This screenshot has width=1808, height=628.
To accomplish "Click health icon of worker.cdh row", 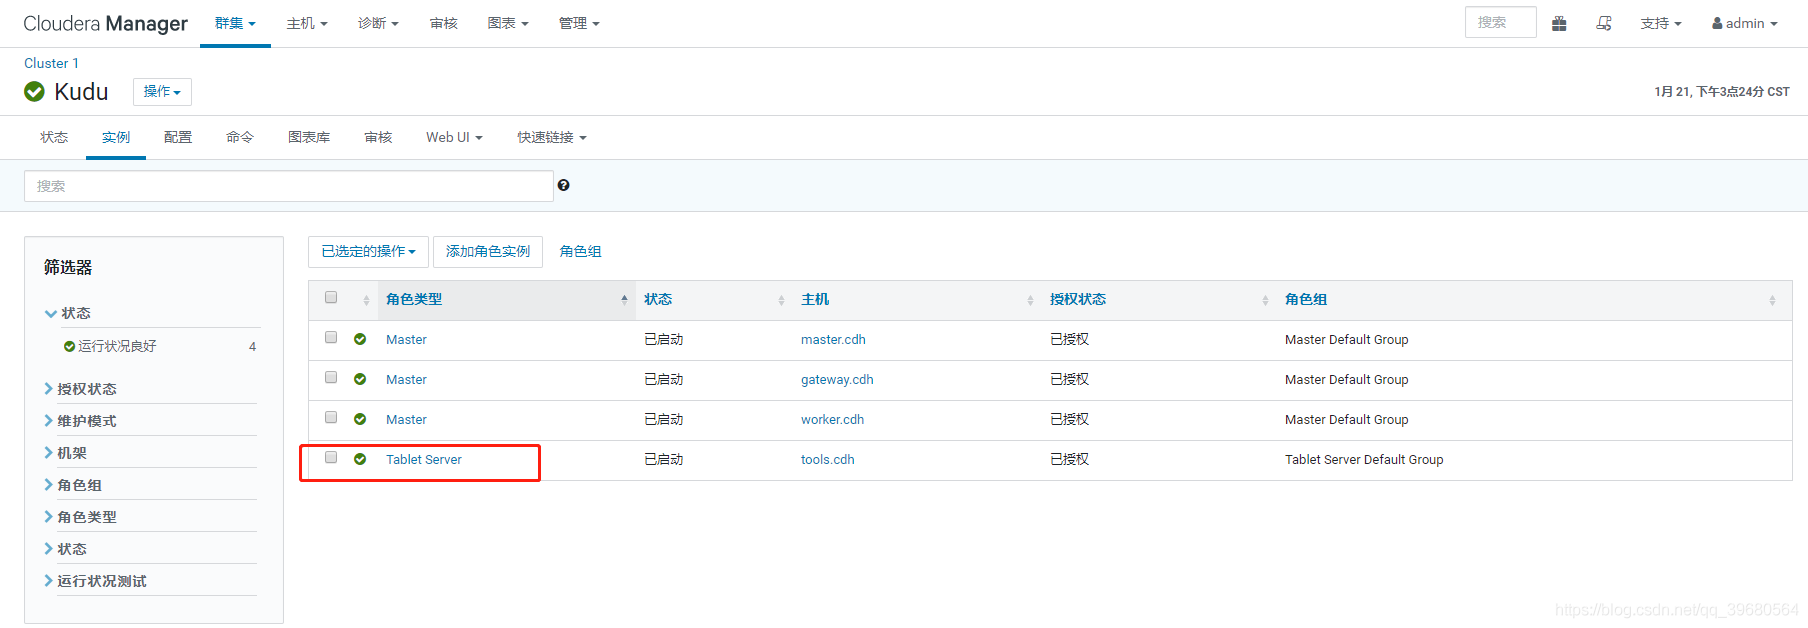I will 360,419.
